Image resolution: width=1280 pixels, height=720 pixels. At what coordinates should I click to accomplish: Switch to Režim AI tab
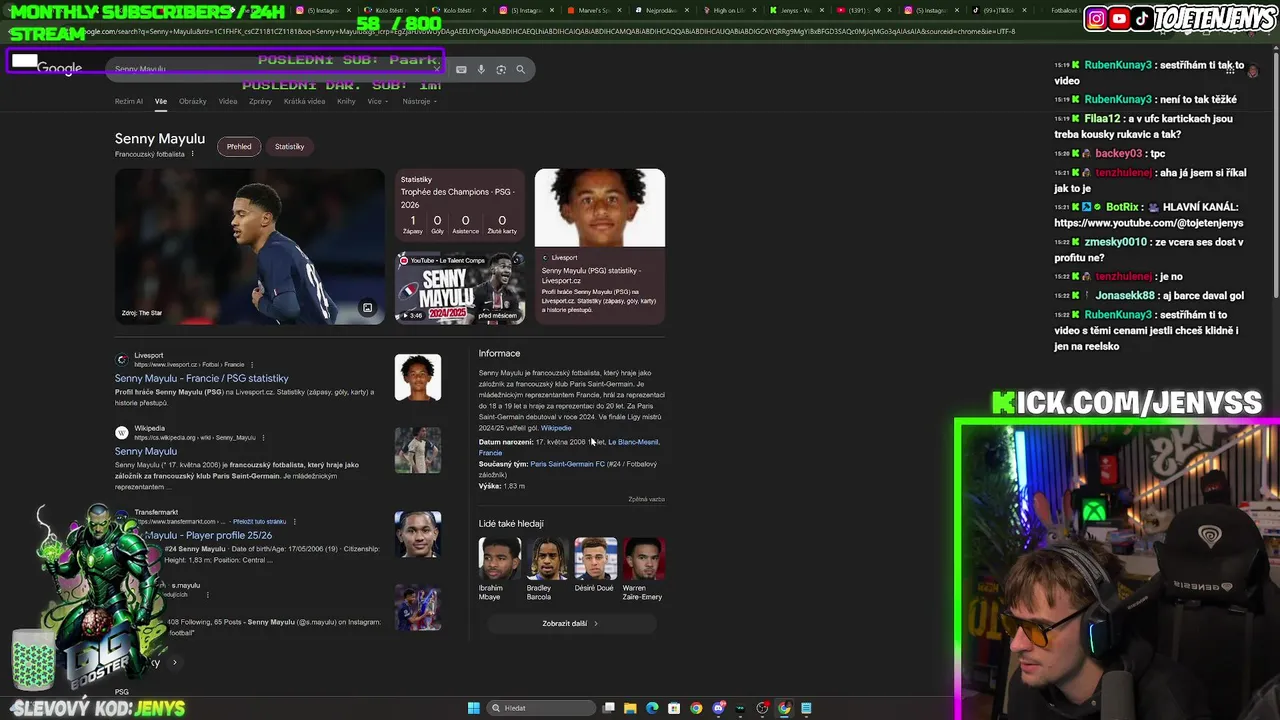pos(129,101)
